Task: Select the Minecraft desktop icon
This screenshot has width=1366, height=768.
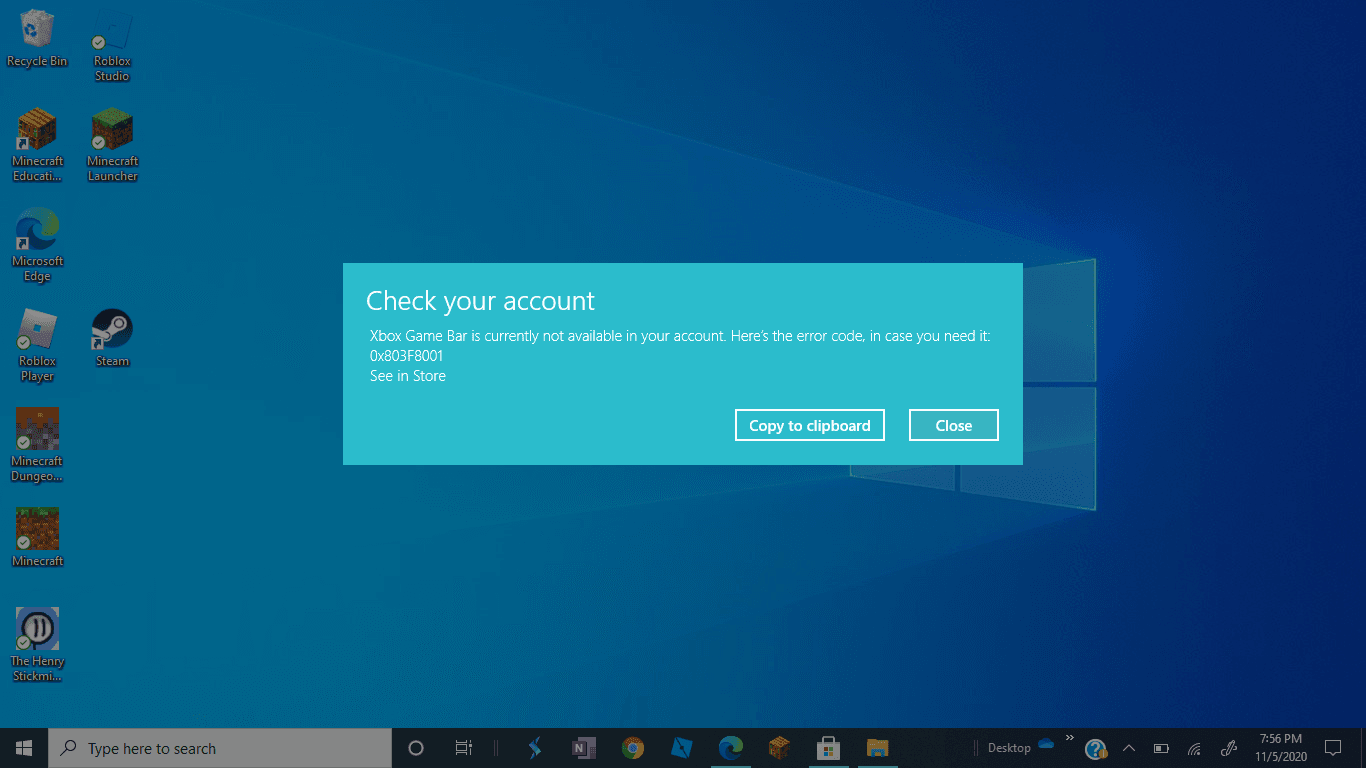Action: click(37, 538)
